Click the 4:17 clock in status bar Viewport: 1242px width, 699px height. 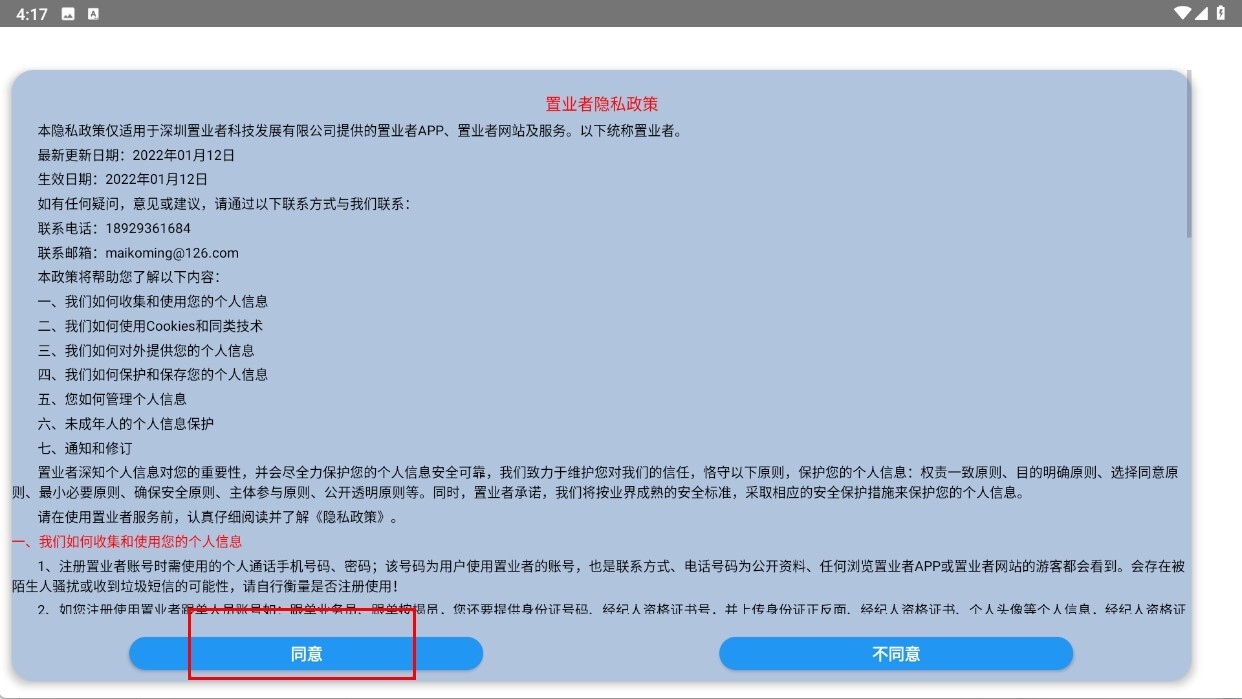click(x=32, y=14)
